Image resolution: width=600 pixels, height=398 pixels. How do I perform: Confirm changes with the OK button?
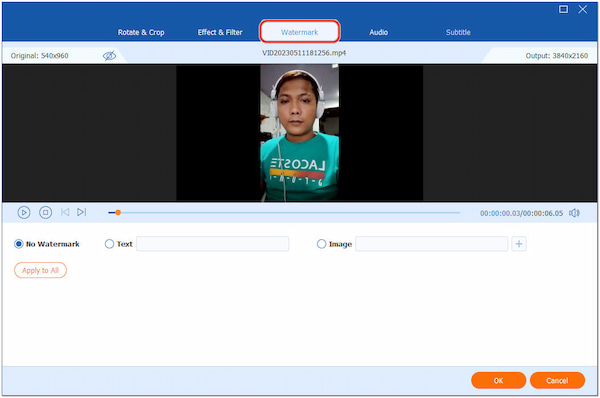498,380
